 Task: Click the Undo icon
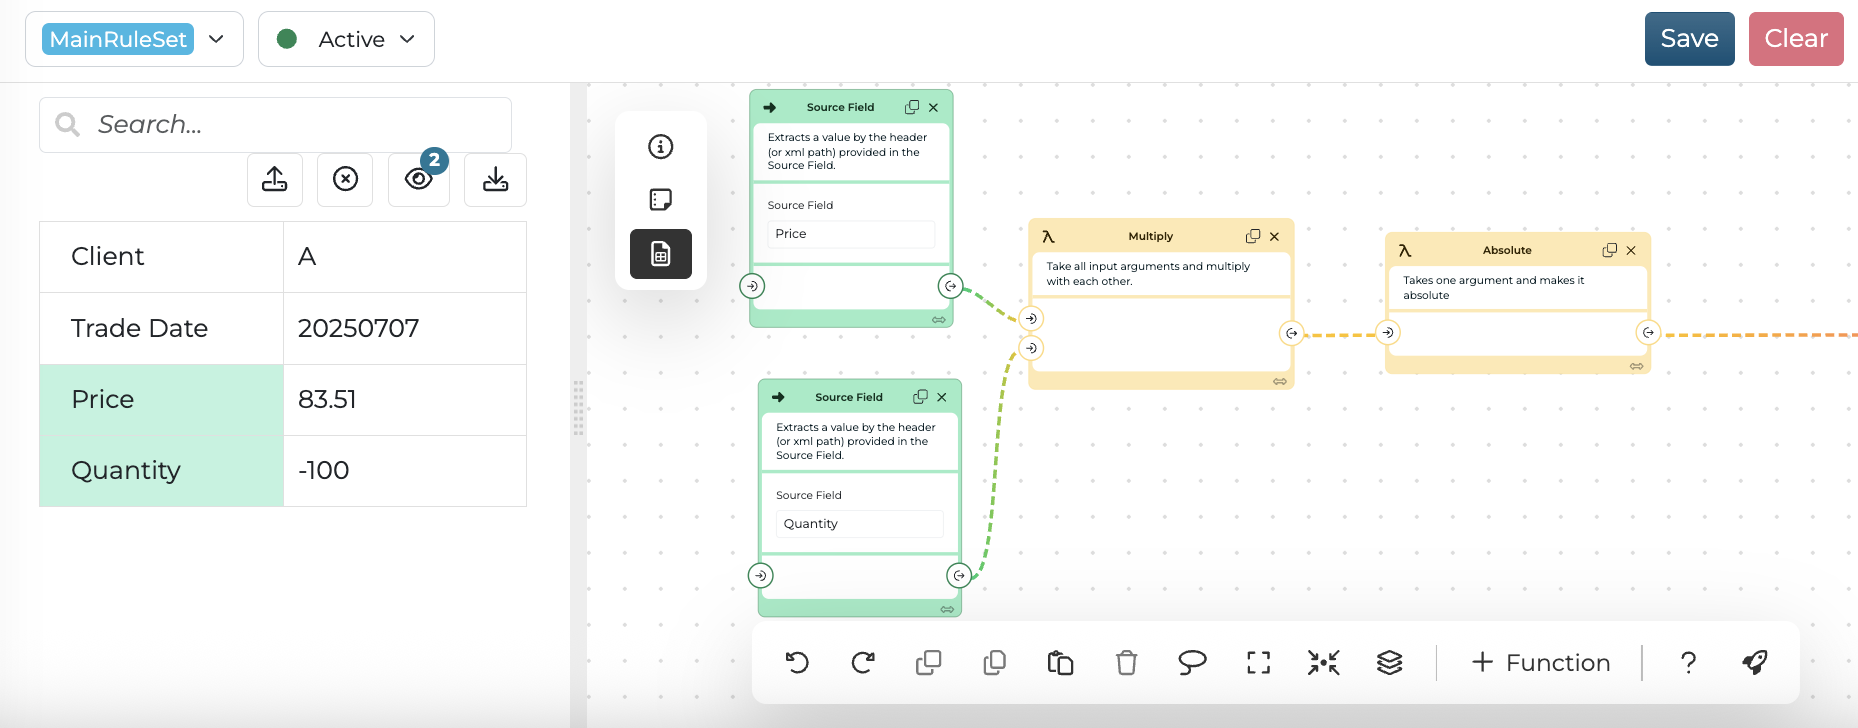point(797,662)
